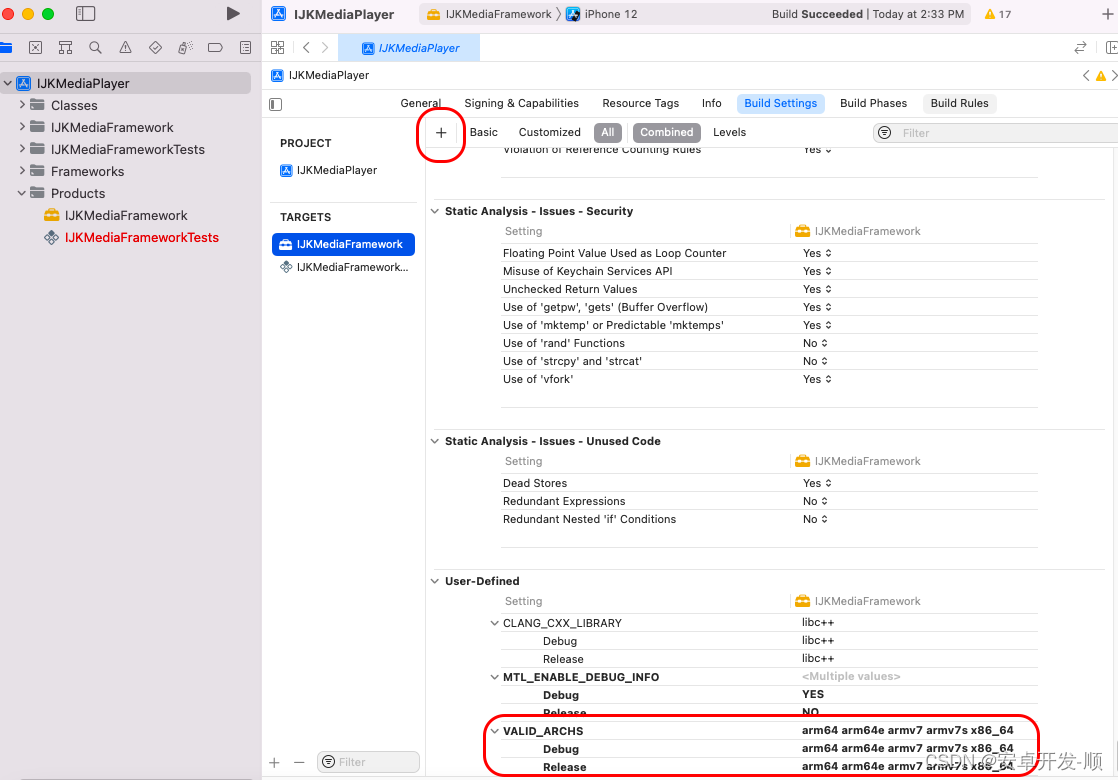Screen dimensions: 1118x780
Task: Open the Build Rules tab
Action: click(959, 103)
